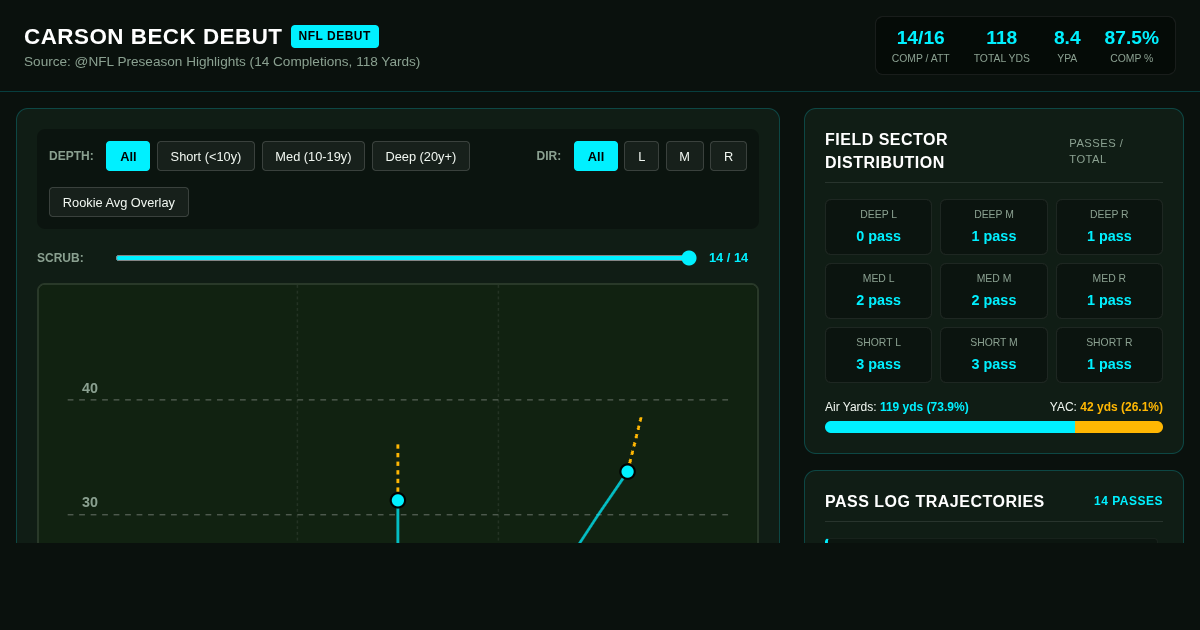Image resolution: width=1200 pixels, height=630 pixels.
Task: Select the MED R sector card
Action: pos(1109,291)
